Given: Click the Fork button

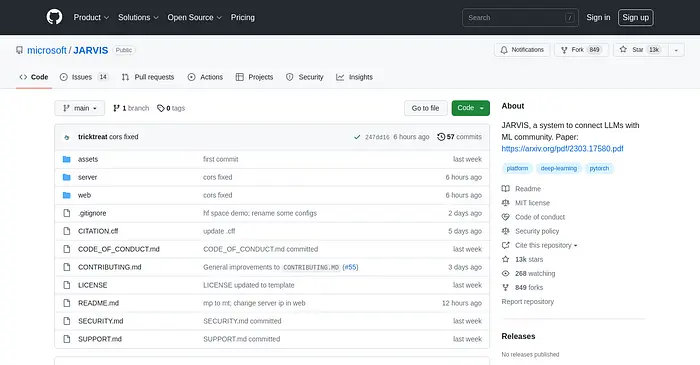Looking at the screenshot, I should (581, 50).
